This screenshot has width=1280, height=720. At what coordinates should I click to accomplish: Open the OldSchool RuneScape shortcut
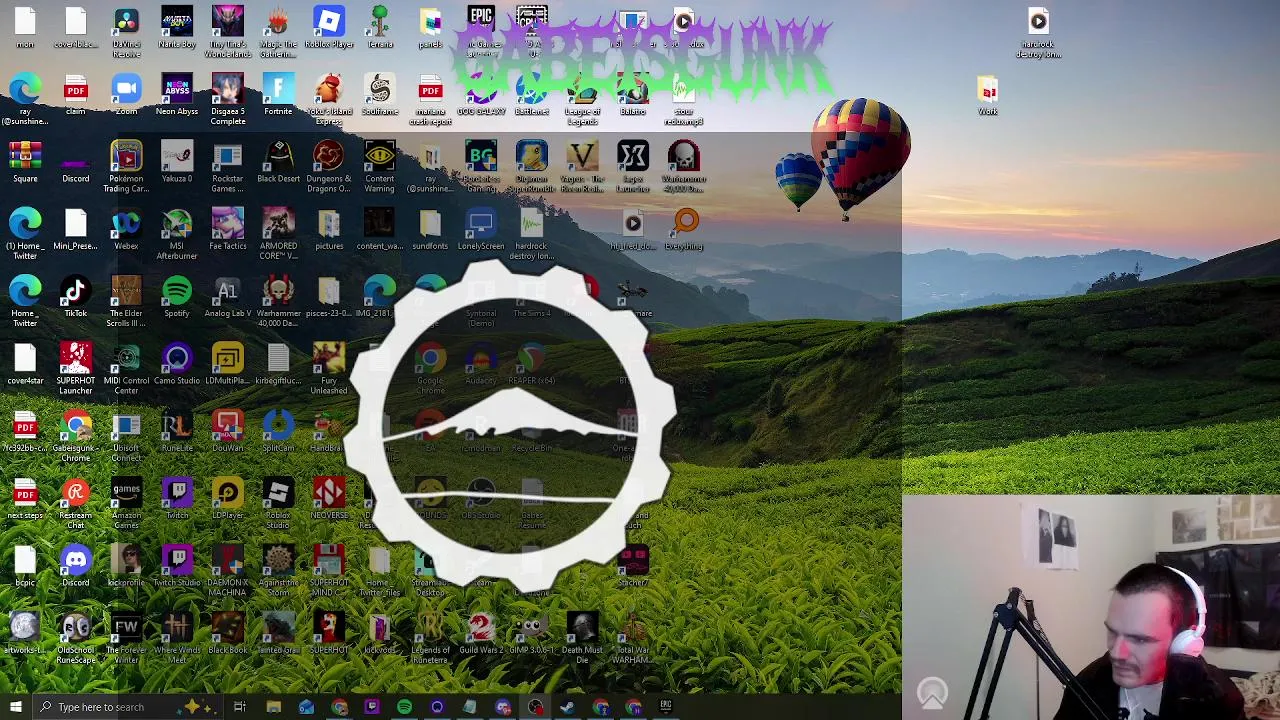[76, 638]
